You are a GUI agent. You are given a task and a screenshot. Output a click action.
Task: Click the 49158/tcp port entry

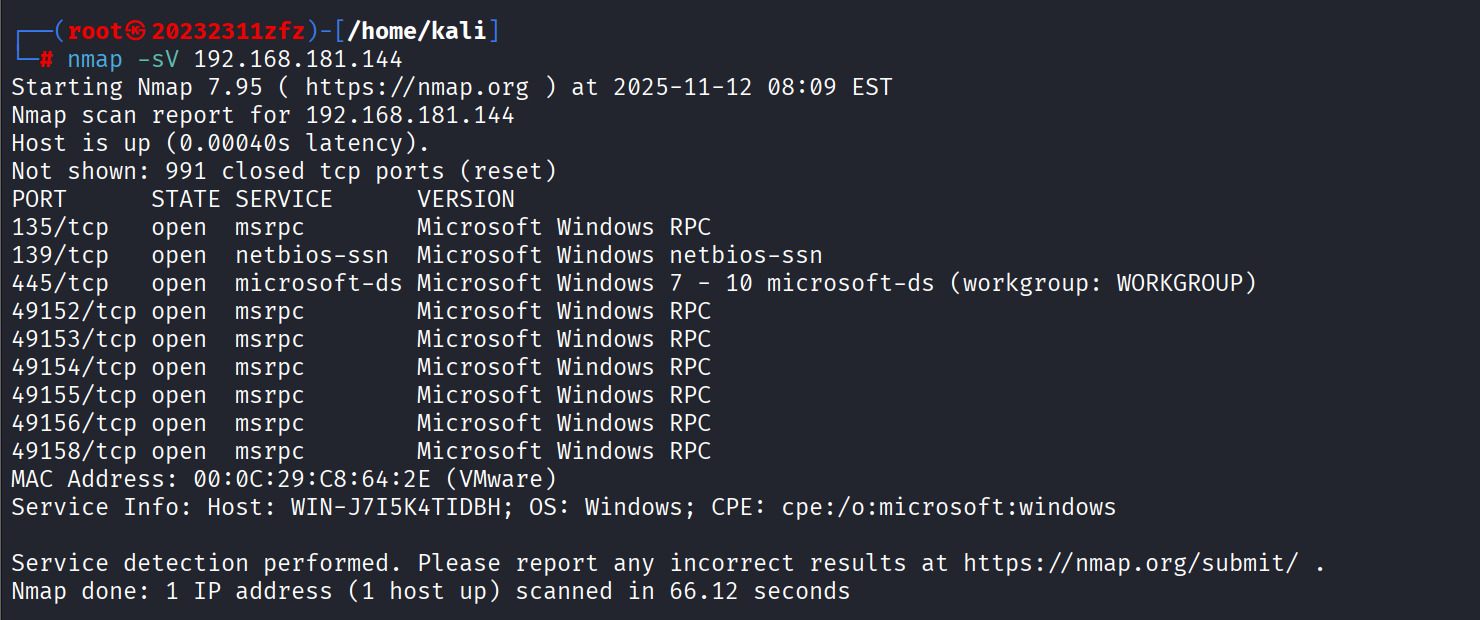[x=74, y=451]
